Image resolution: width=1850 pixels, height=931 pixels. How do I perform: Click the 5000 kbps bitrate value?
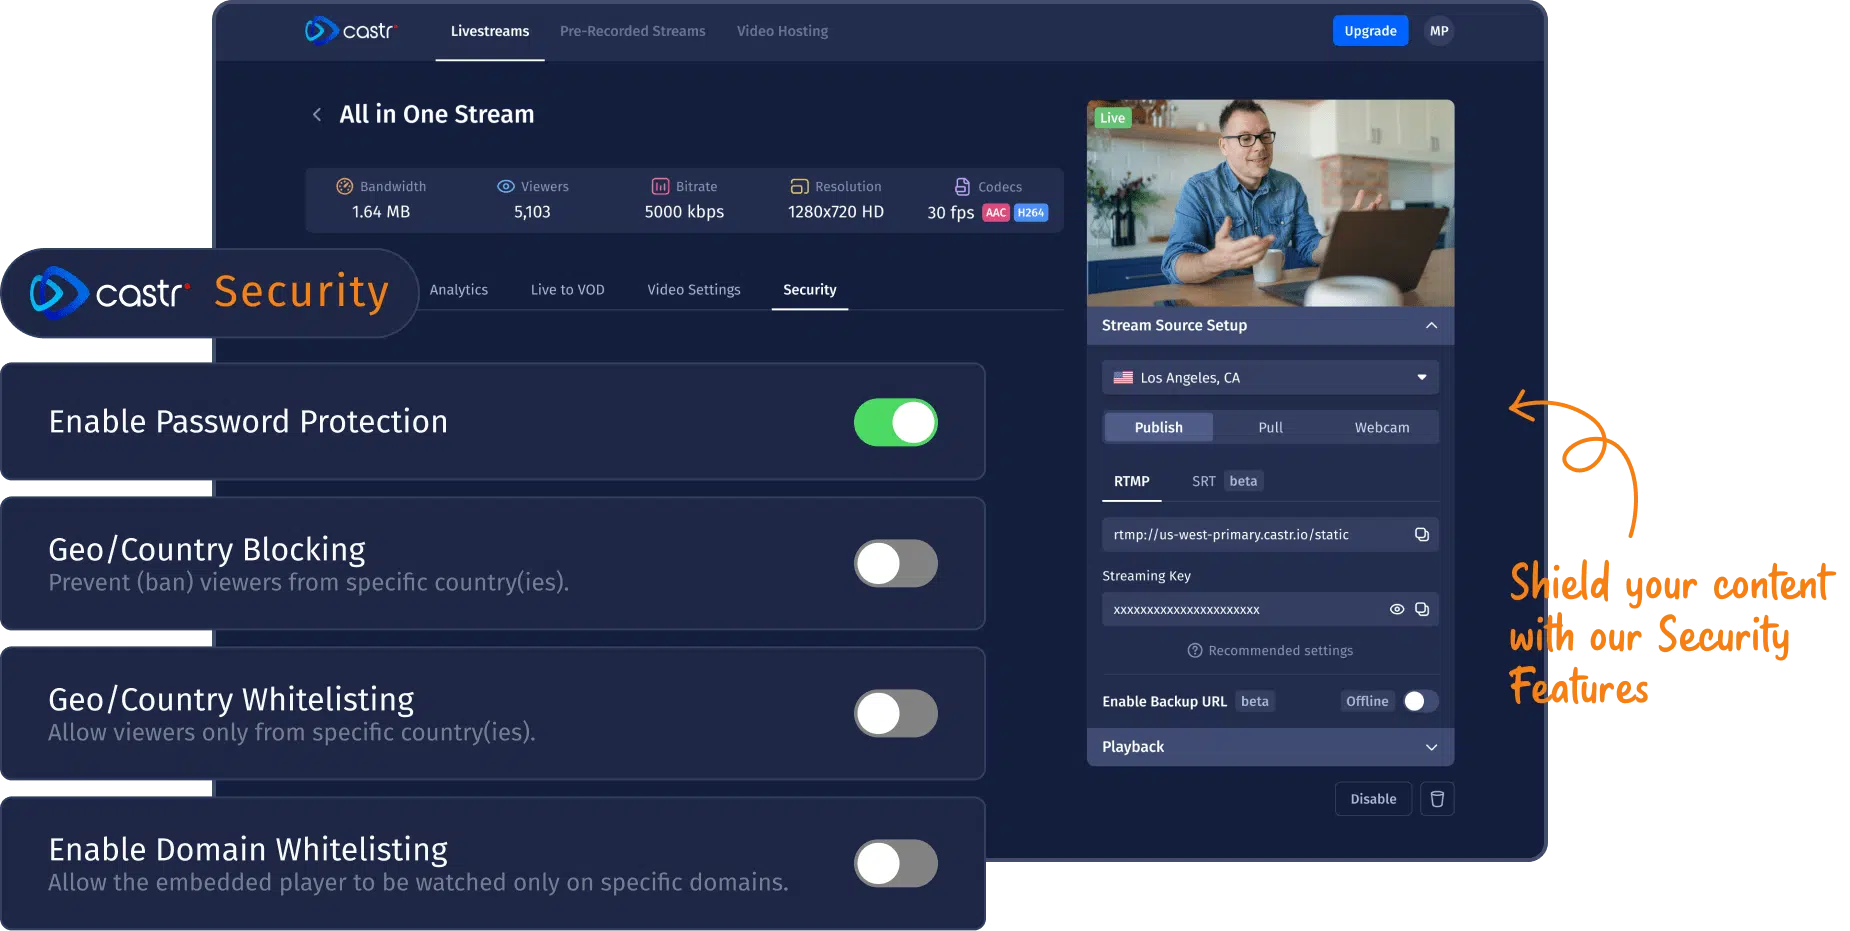pyautogui.click(x=684, y=213)
